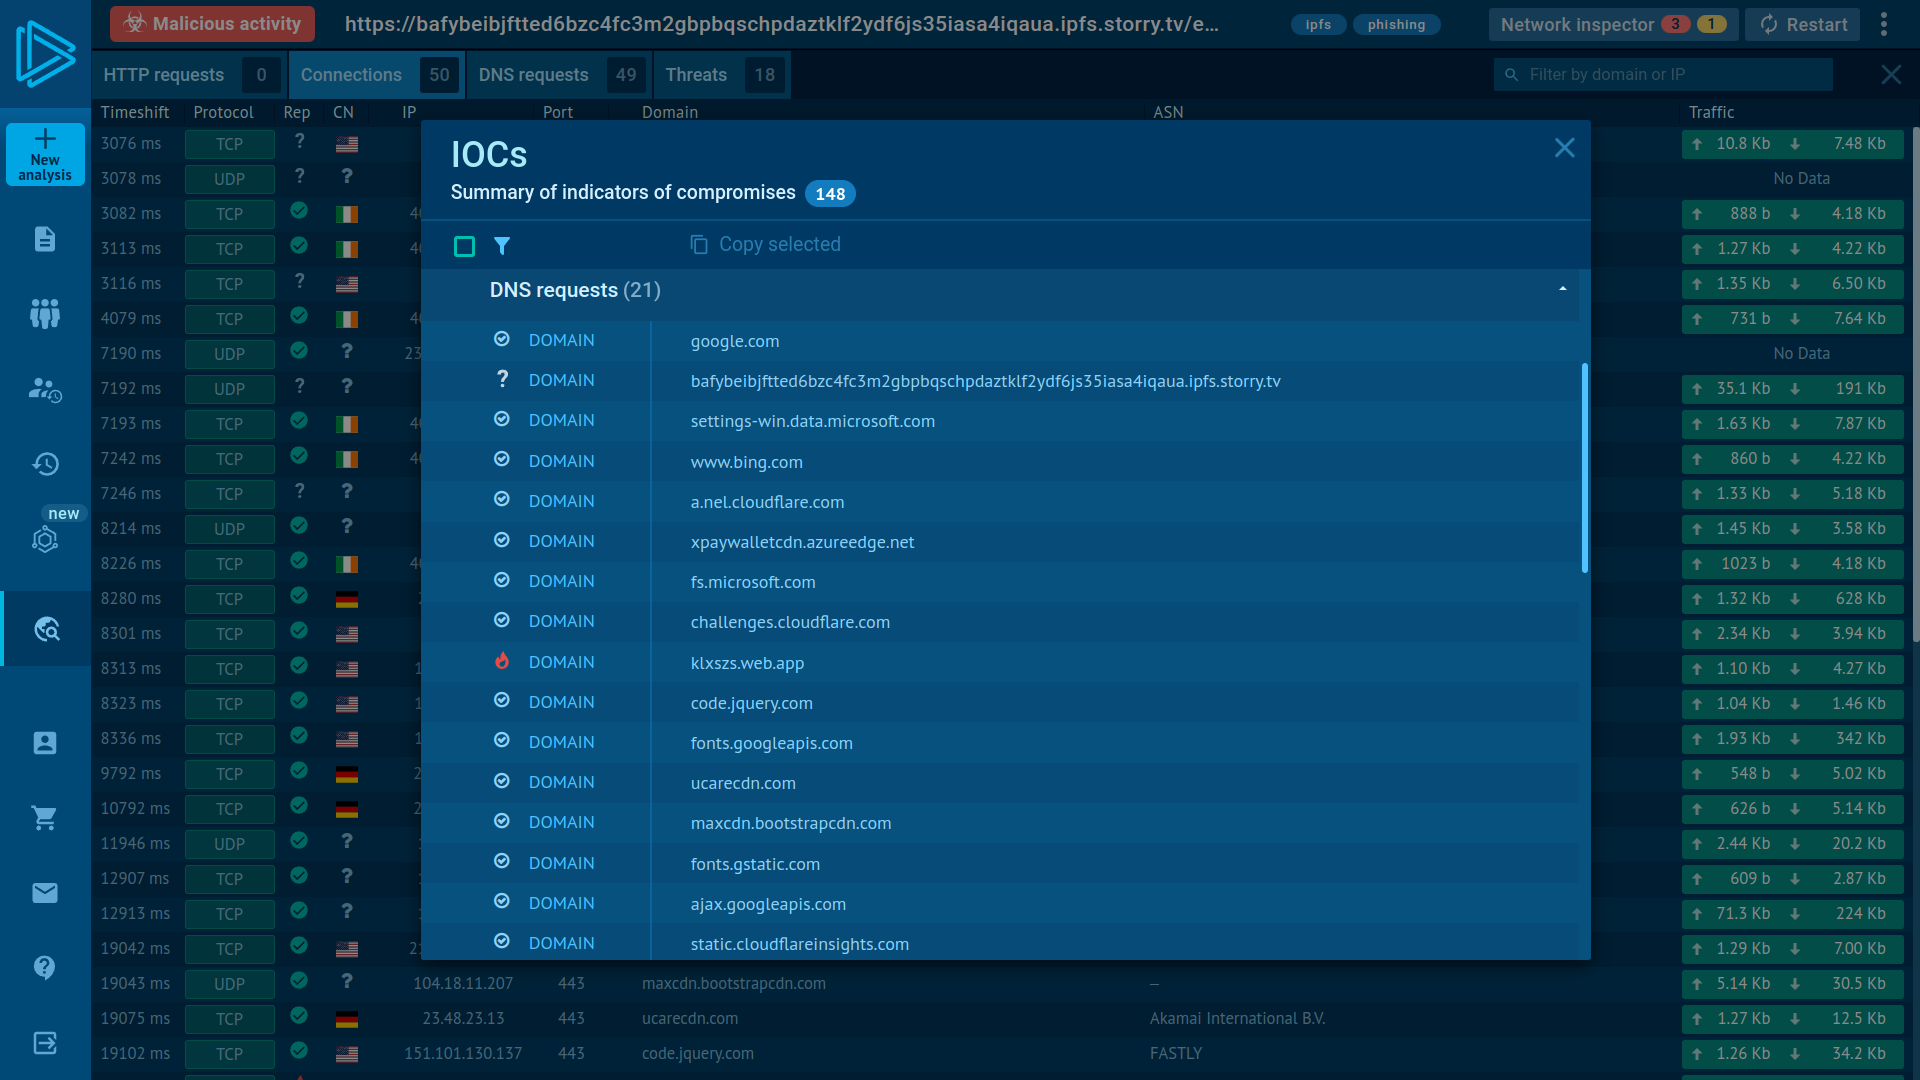Open the shopping cart pricing icon in sidebar
The image size is (1920, 1080).
[45, 818]
